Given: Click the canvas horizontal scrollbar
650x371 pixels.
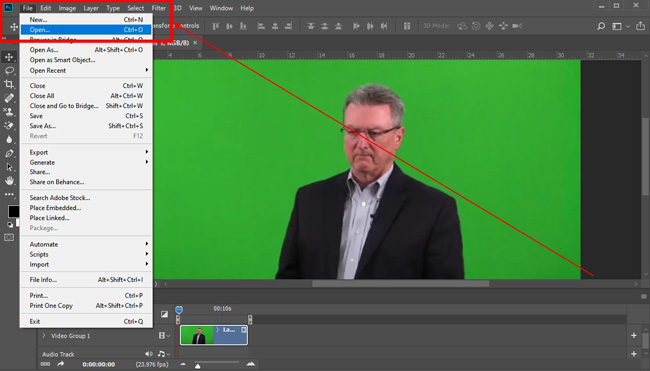Looking at the screenshot, I should tap(400, 284).
